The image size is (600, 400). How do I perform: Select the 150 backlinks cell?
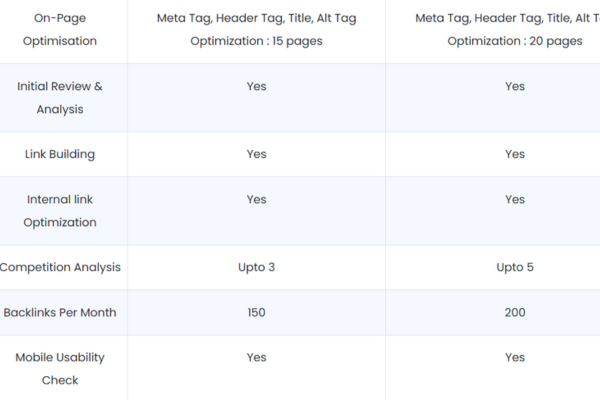click(256, 312)
